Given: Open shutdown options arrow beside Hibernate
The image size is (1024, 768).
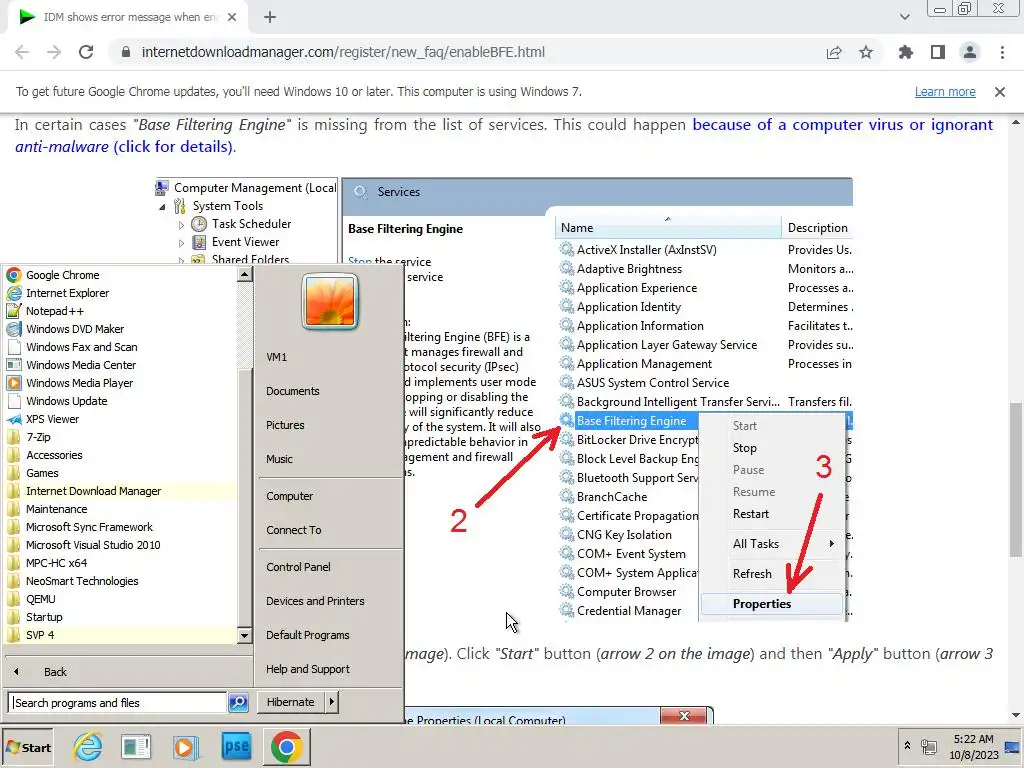Looking at the screenshot, I should click(x=332, y=702).
